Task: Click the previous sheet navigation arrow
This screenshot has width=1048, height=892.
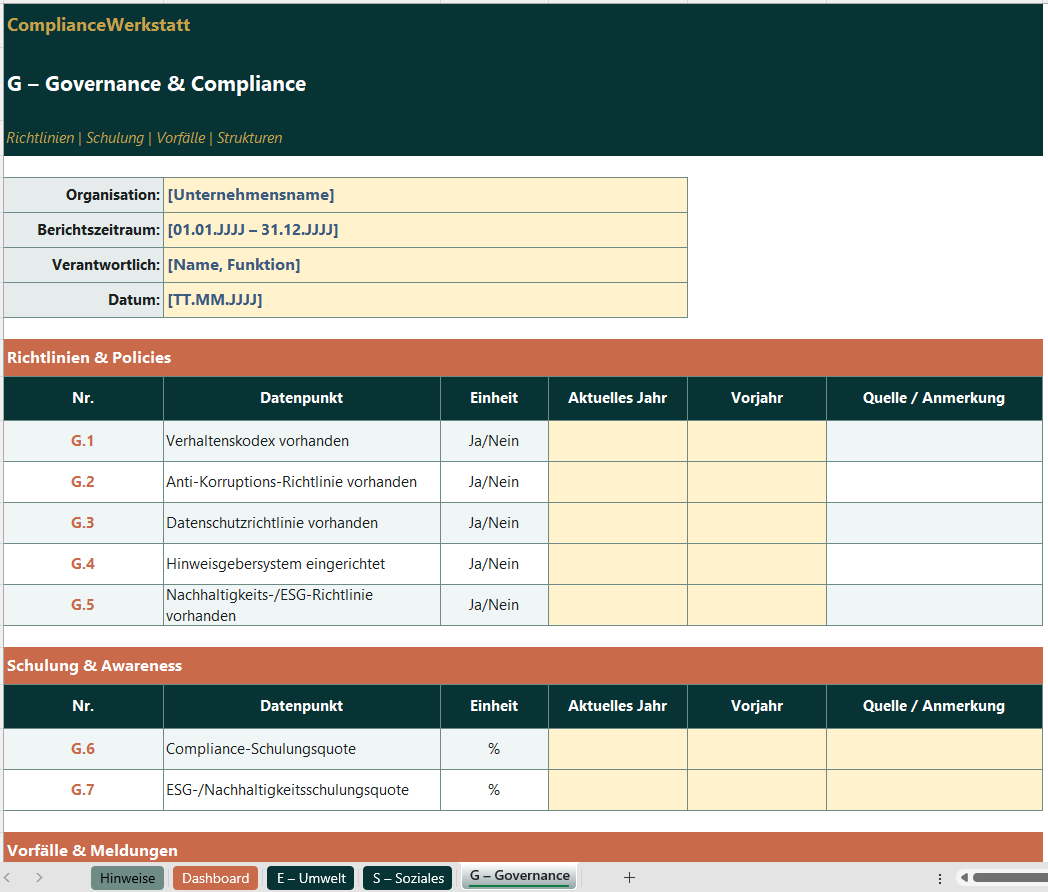Action: tap(8, 878)
